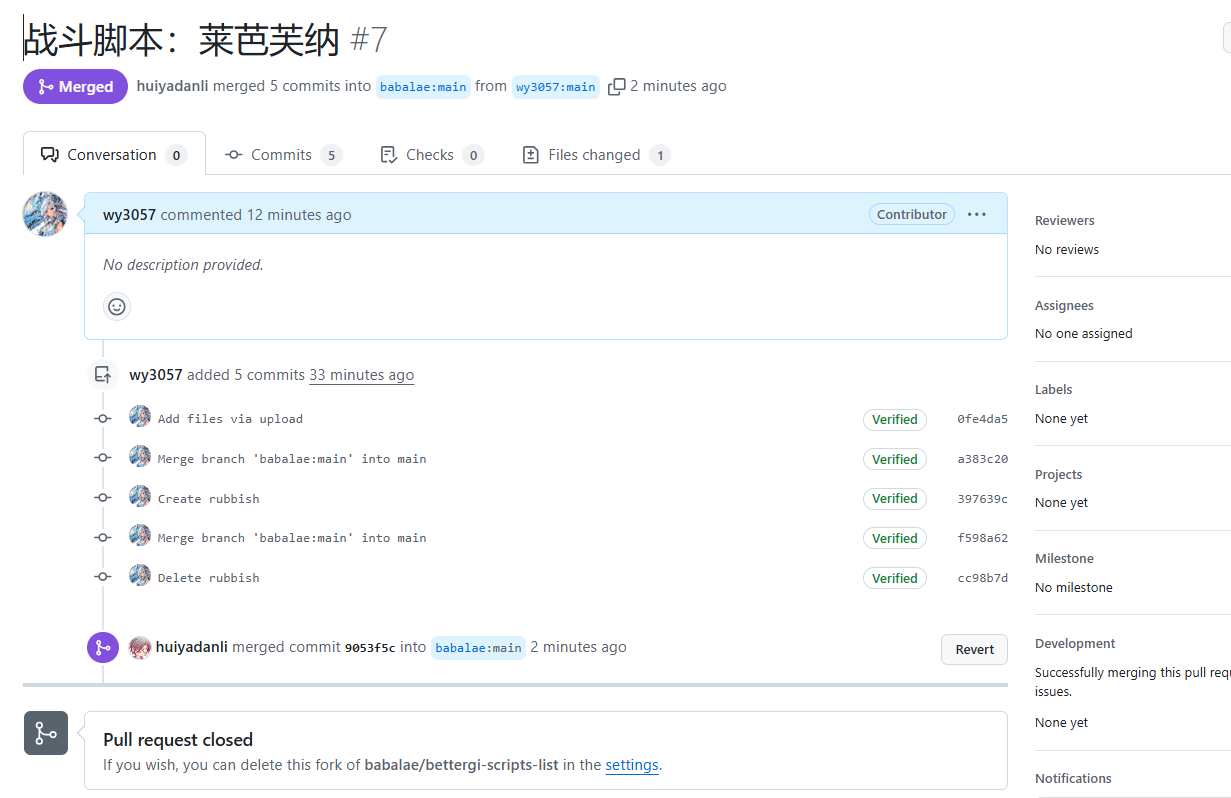Click wy3057's avatar beside the comment

[x=45, y=214]
